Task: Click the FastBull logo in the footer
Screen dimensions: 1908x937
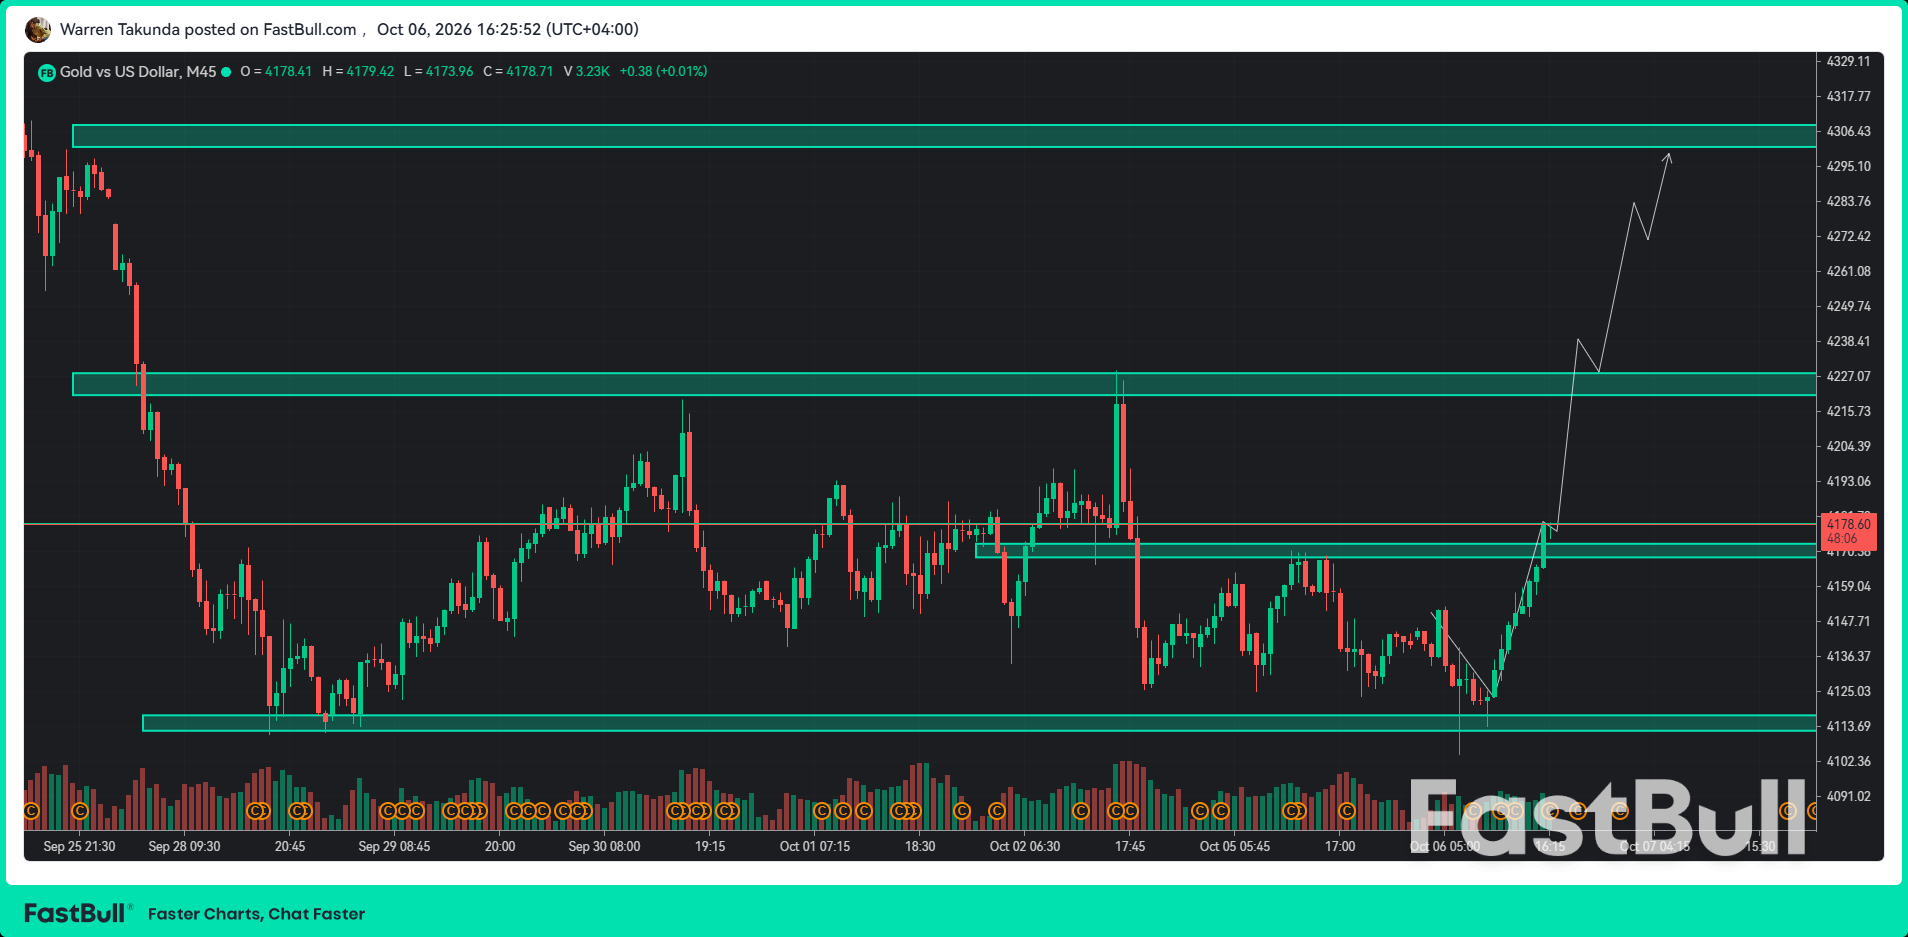Action: (x=78, y=913)
